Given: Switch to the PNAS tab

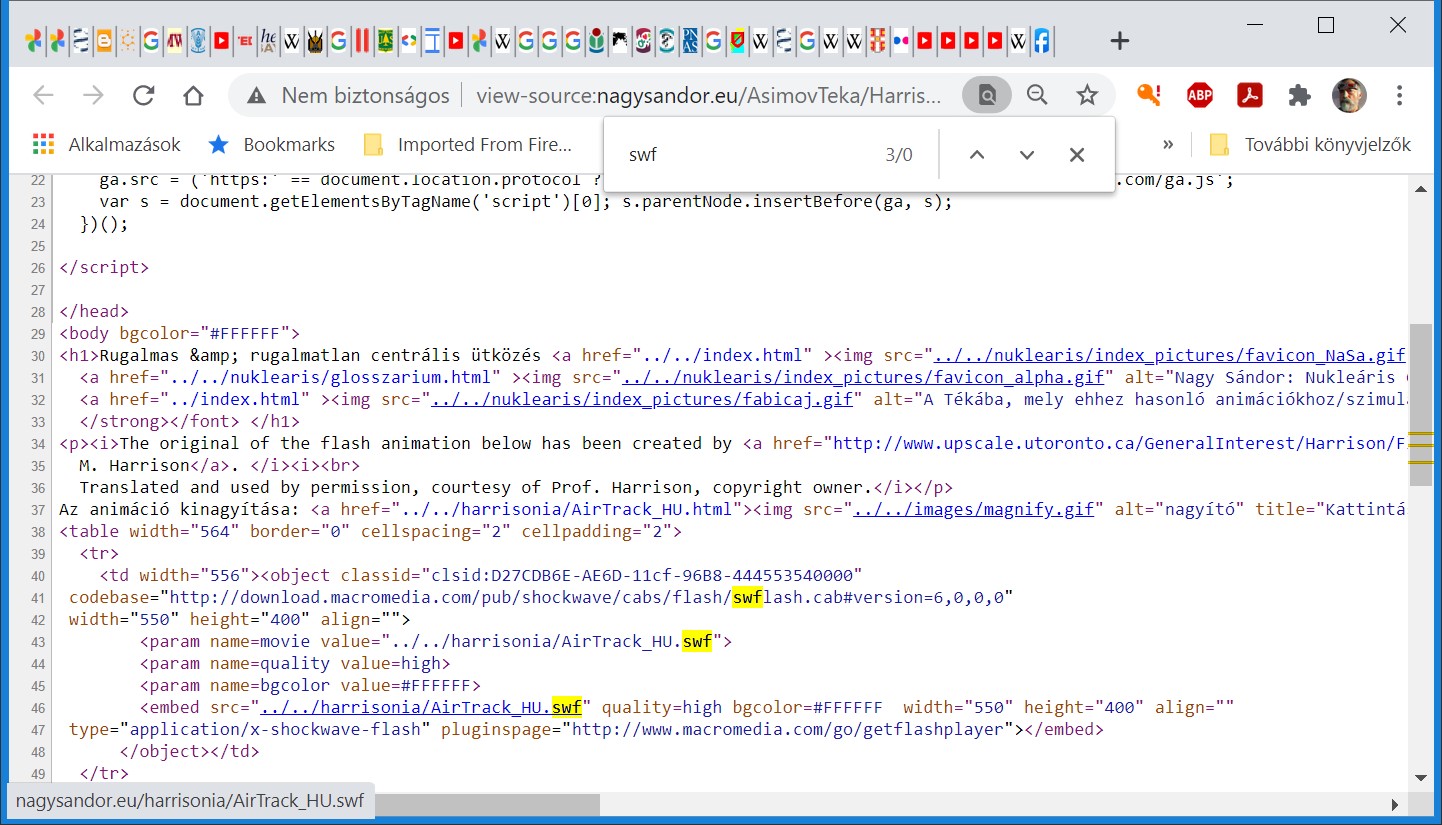Looking at the screenshot, I should tap(690, 41).
